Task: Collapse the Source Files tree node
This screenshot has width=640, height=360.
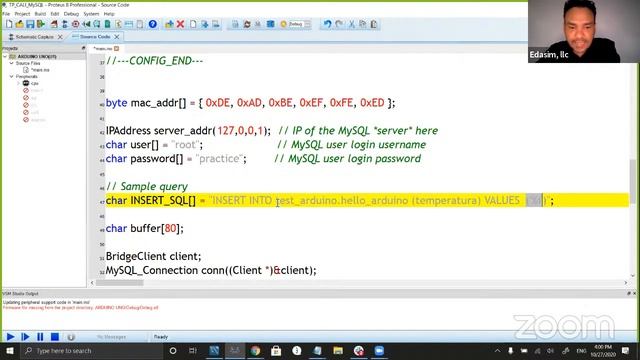Action: (12, 63)
